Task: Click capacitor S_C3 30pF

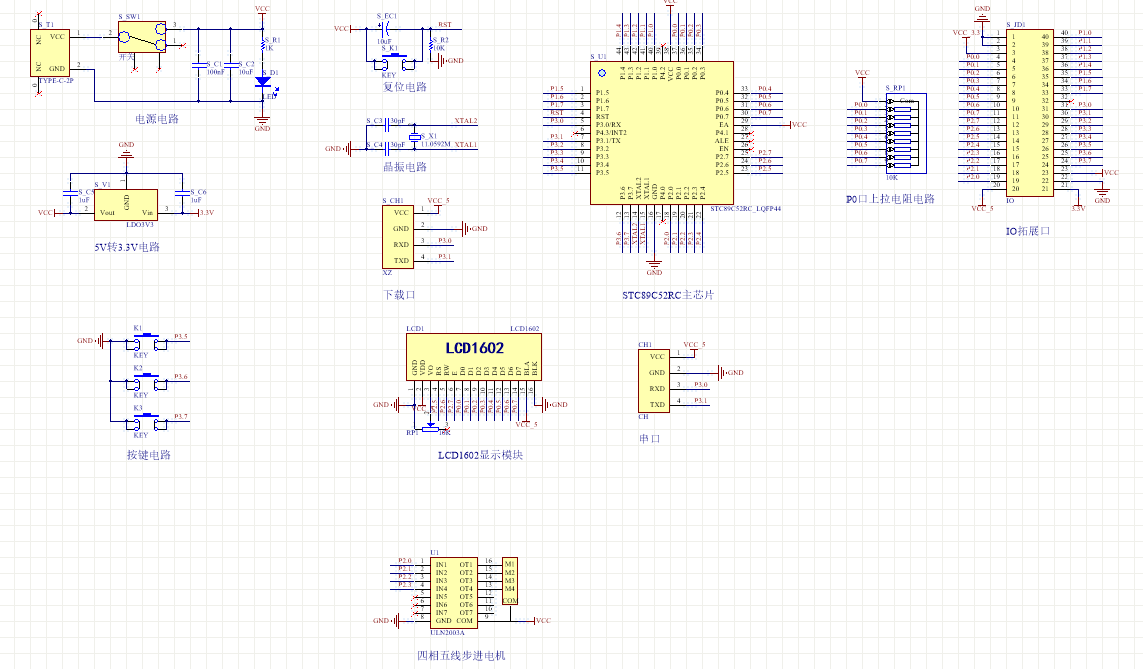Action: click(386, 125)
